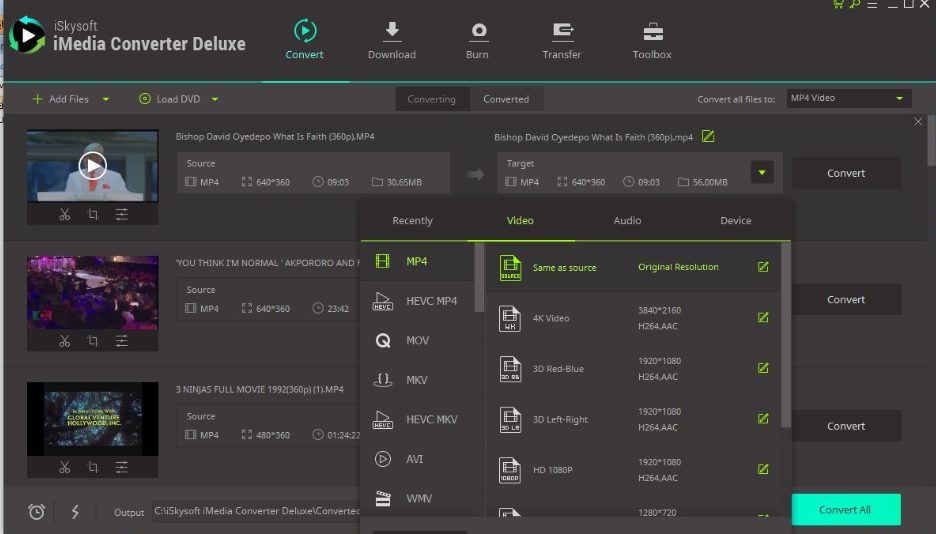Switch to the Device format tab

click(735, 220)
